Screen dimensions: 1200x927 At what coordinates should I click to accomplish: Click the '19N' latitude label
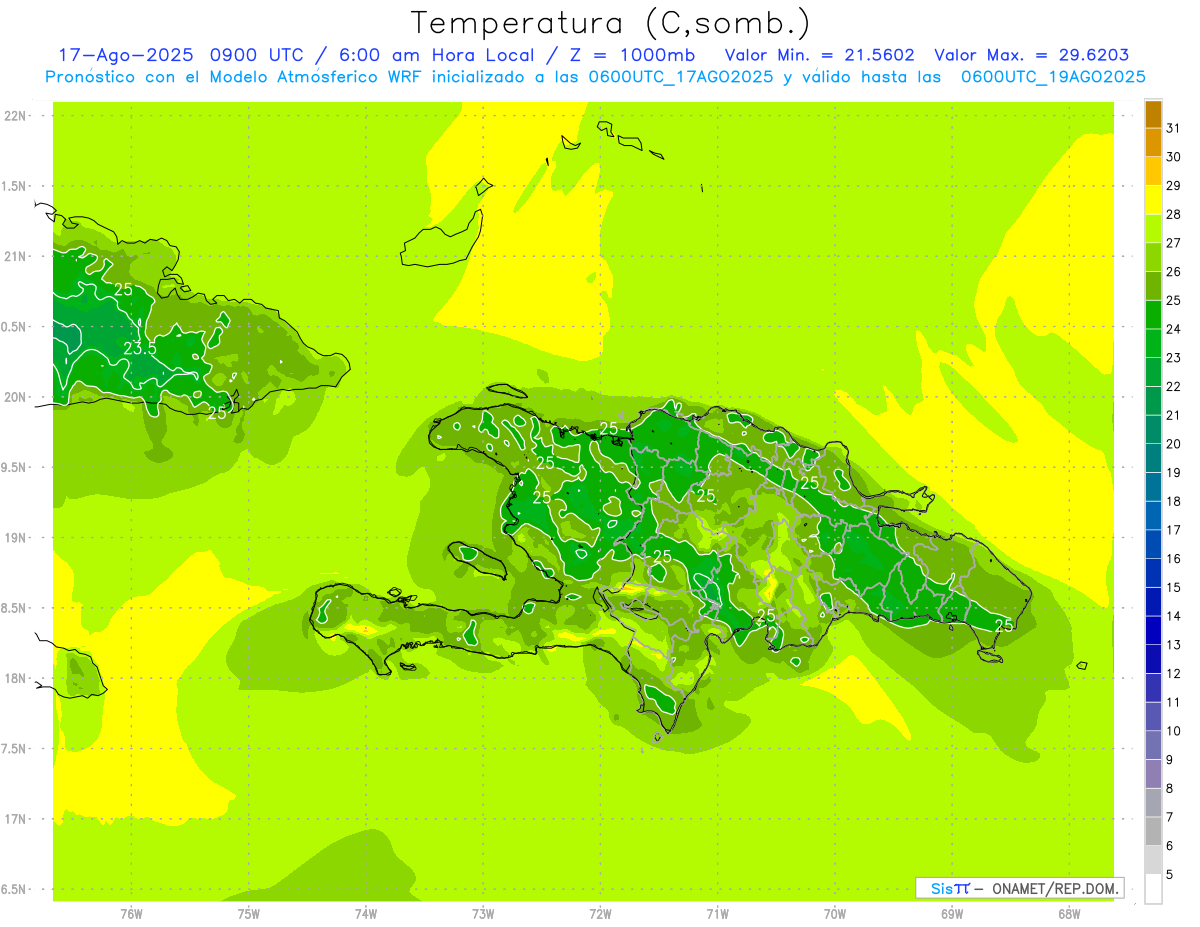pyautogui.click(x=16, y=538)
